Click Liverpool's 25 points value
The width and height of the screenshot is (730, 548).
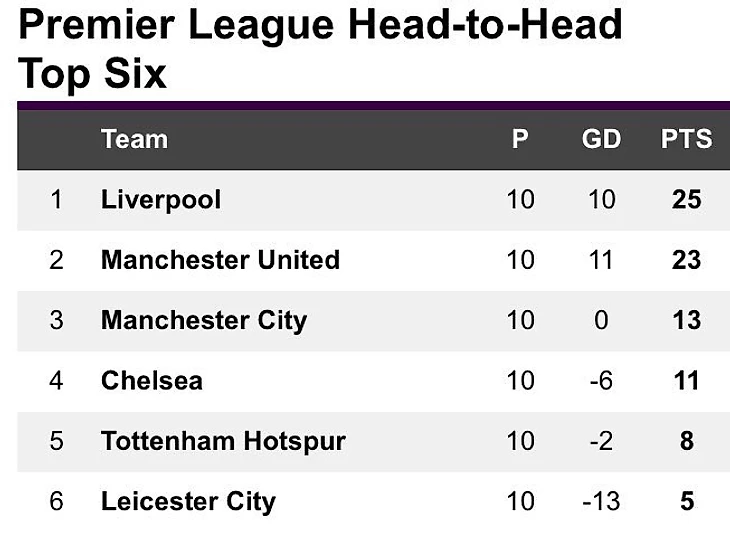pyautogui.click(x=687, y=200)
